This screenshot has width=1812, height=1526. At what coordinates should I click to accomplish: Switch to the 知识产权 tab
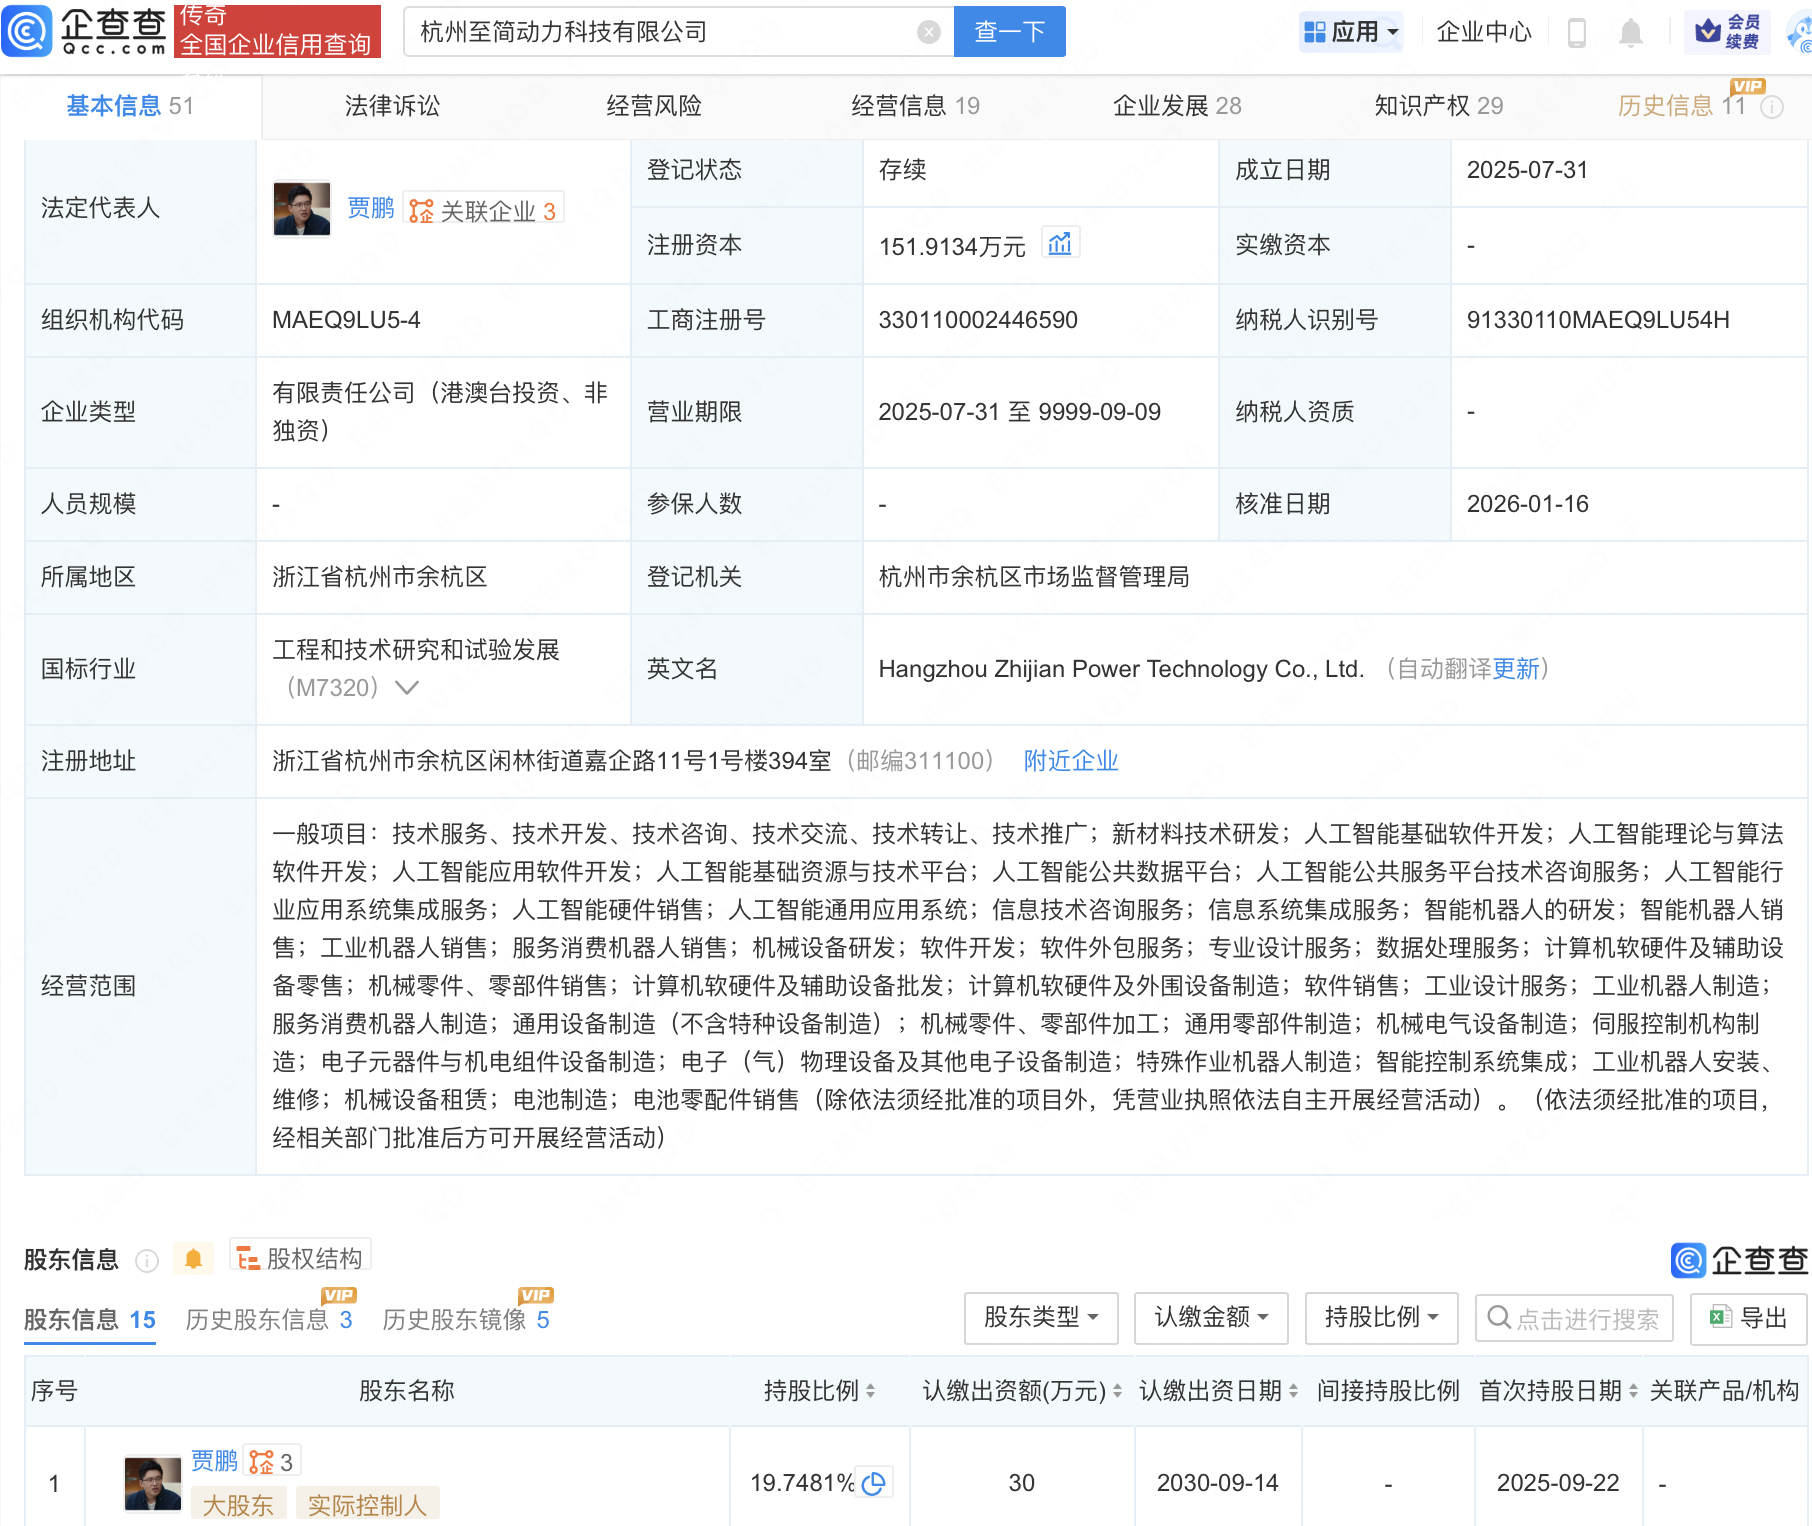pyautogui.click(x=1437, y=106)
